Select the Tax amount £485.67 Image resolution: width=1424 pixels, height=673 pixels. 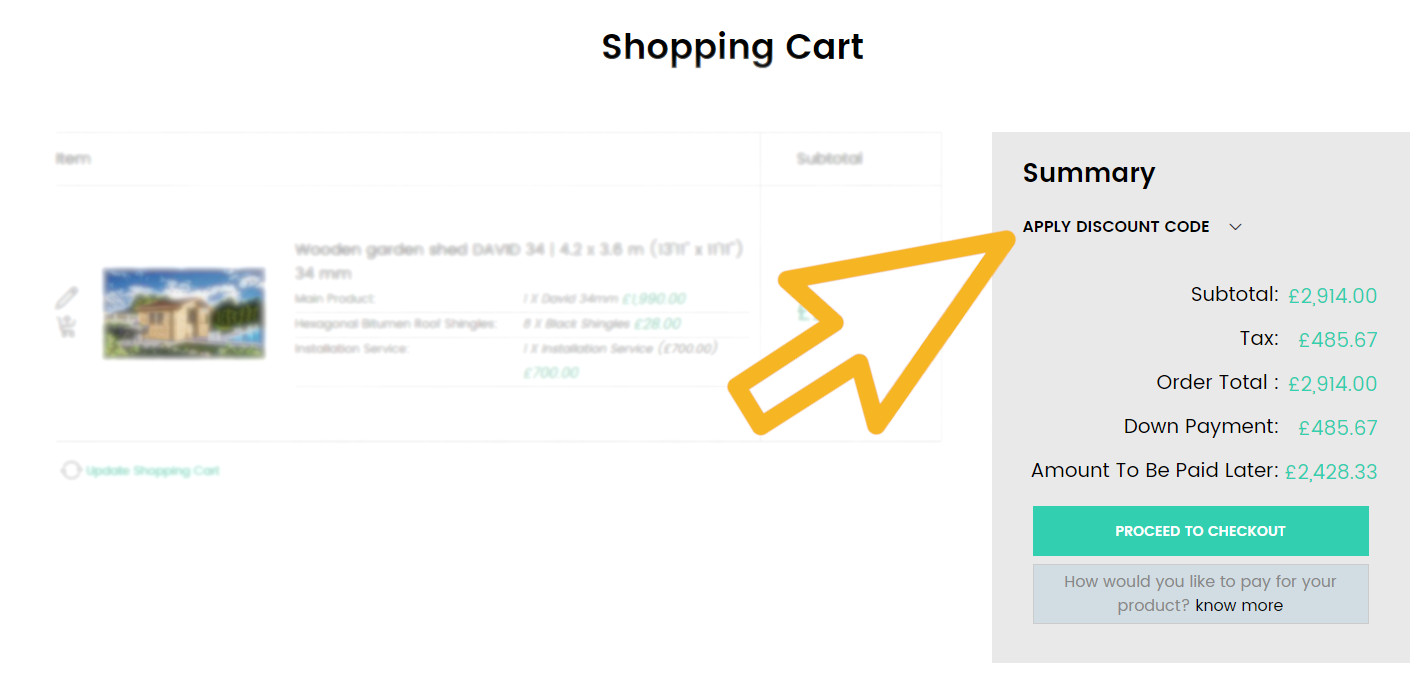(1338, 340)
